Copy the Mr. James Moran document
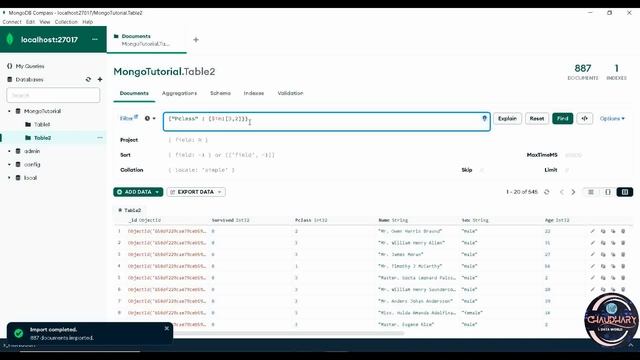 click(x=603, y=254)
